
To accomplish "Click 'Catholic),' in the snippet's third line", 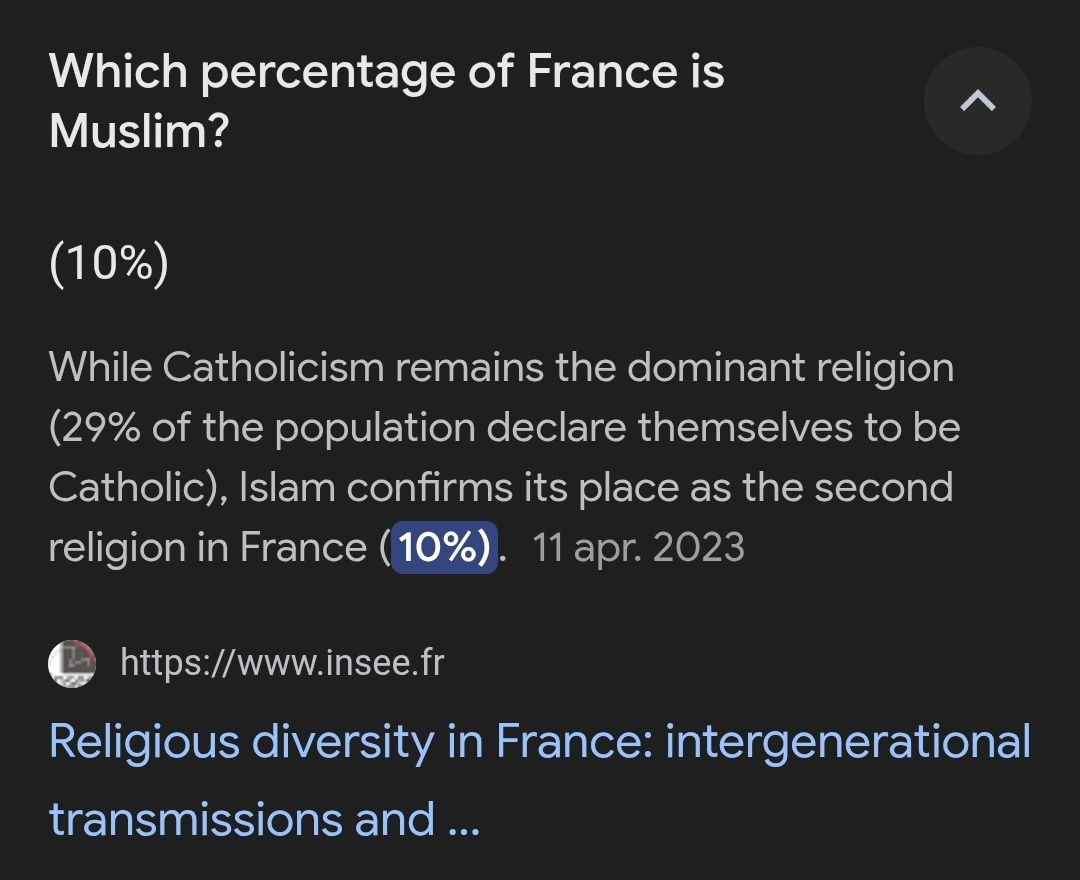I will [138, 488].
